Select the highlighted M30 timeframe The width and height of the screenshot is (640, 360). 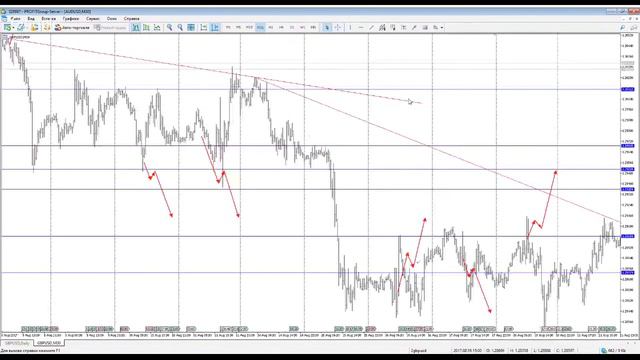260,27
